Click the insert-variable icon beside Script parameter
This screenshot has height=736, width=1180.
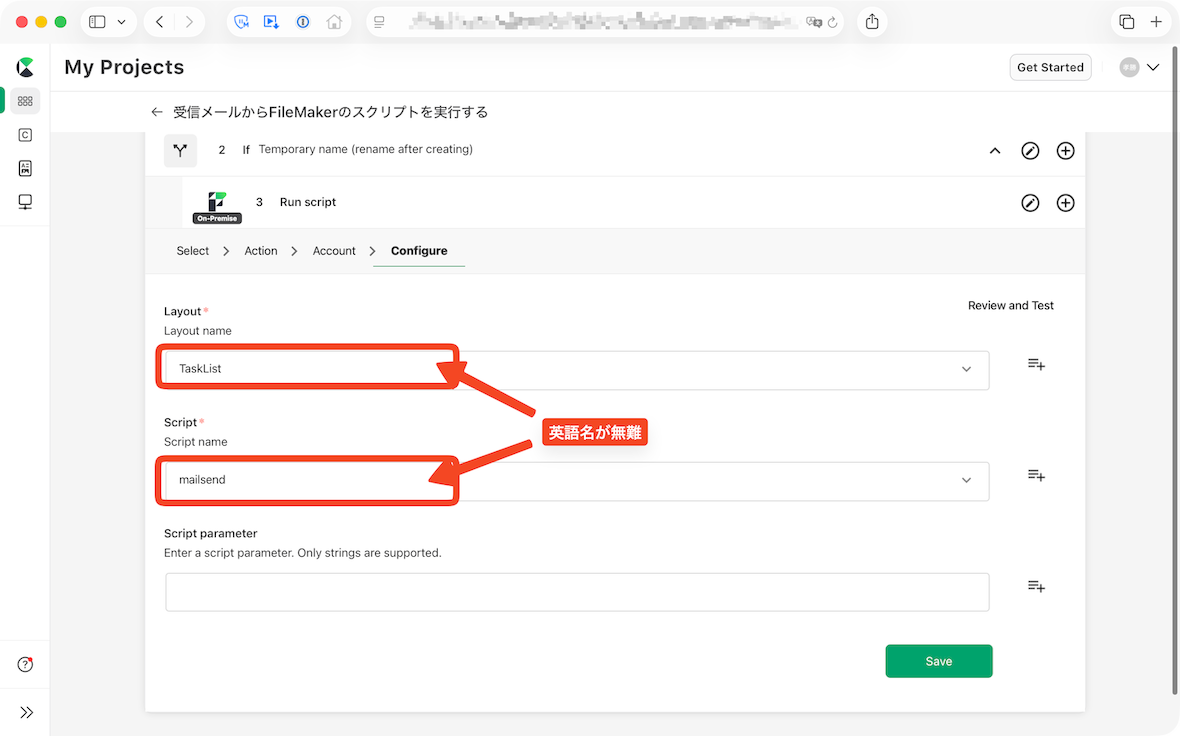click(1036, 587)
